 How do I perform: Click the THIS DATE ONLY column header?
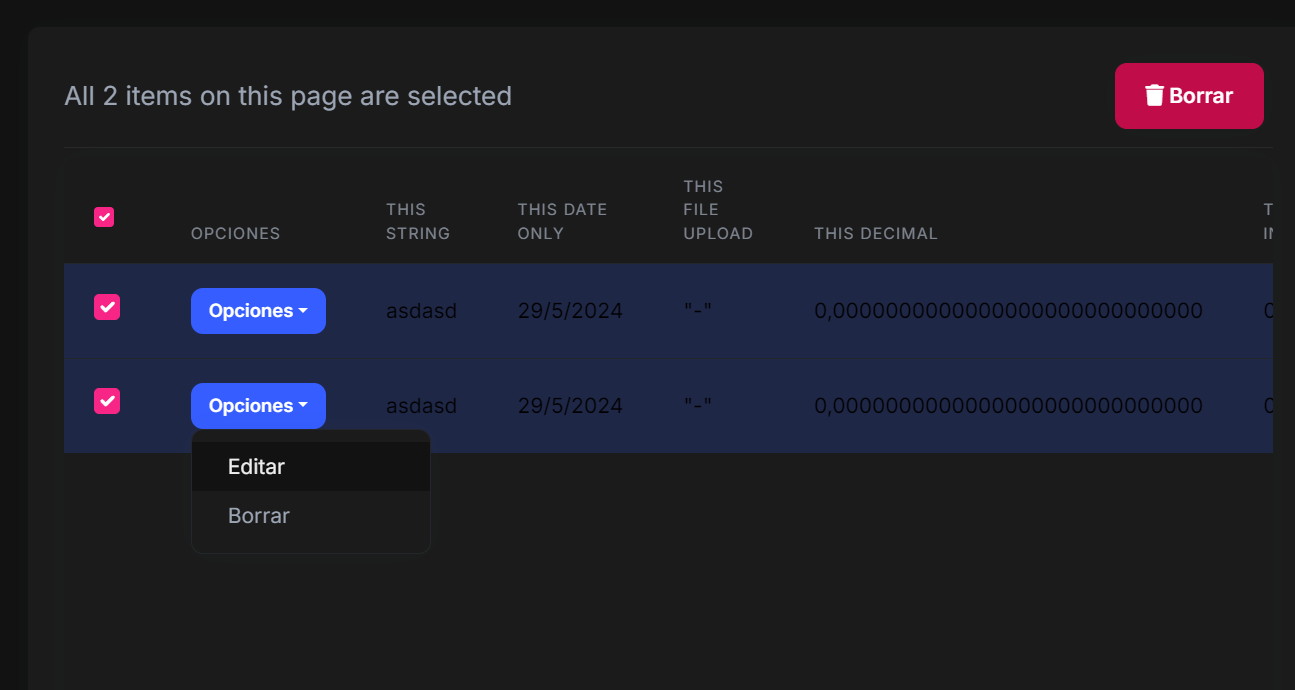(562, 221)
